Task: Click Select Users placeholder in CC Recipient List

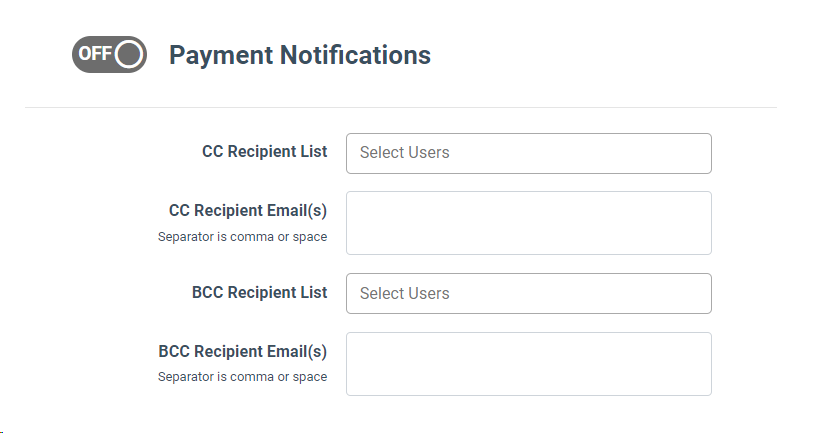Action: (404, 153)
